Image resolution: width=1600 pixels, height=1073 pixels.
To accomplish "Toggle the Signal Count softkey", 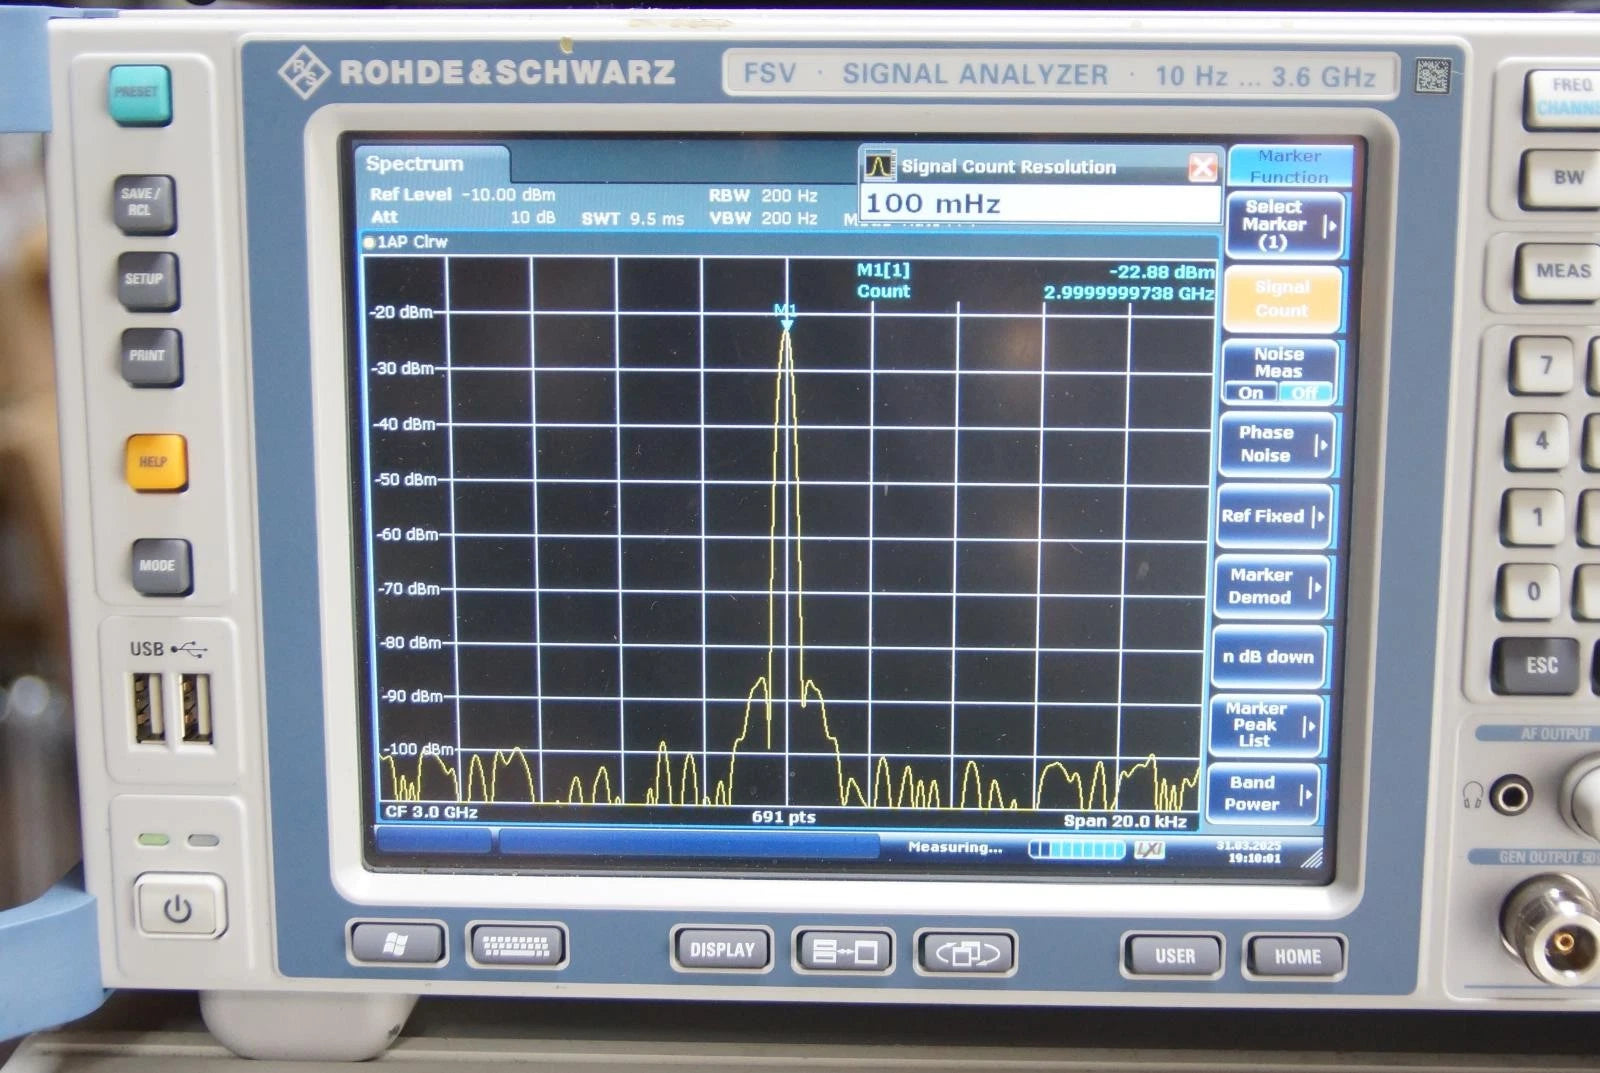I will [1282, 299].
